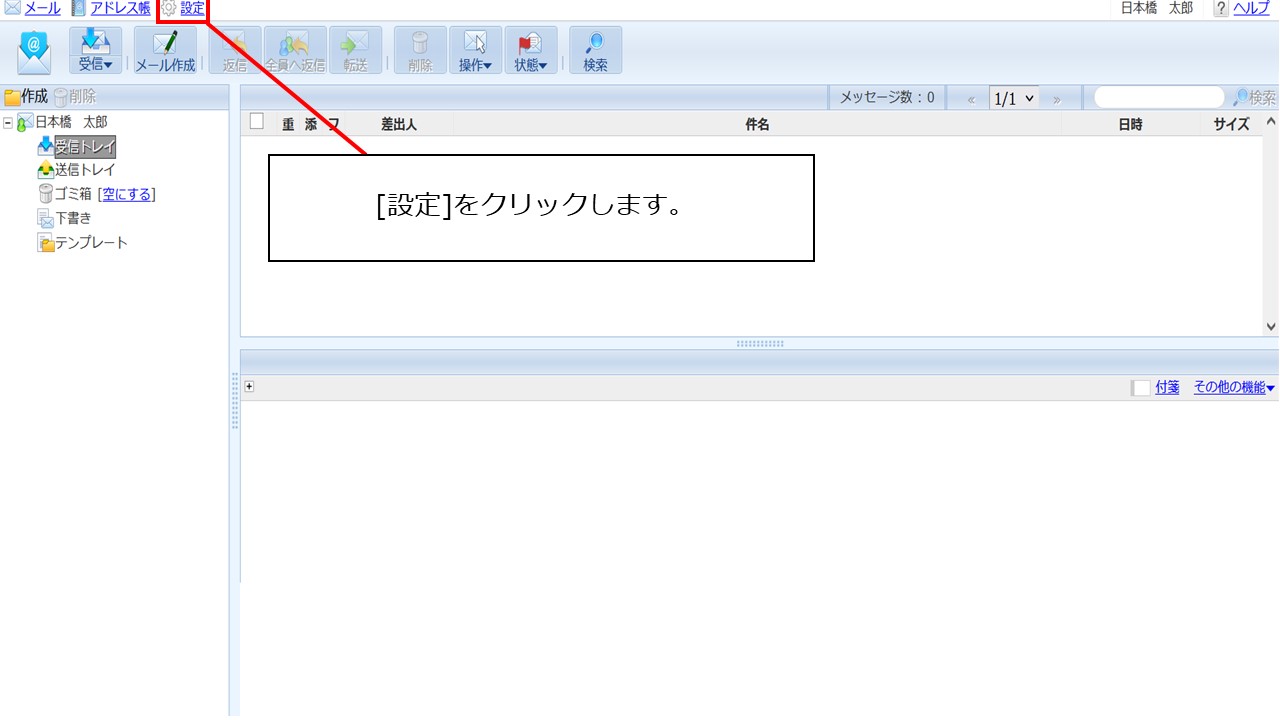
Task: Click the settings gear icon
Action: click(x=168, y=8)
